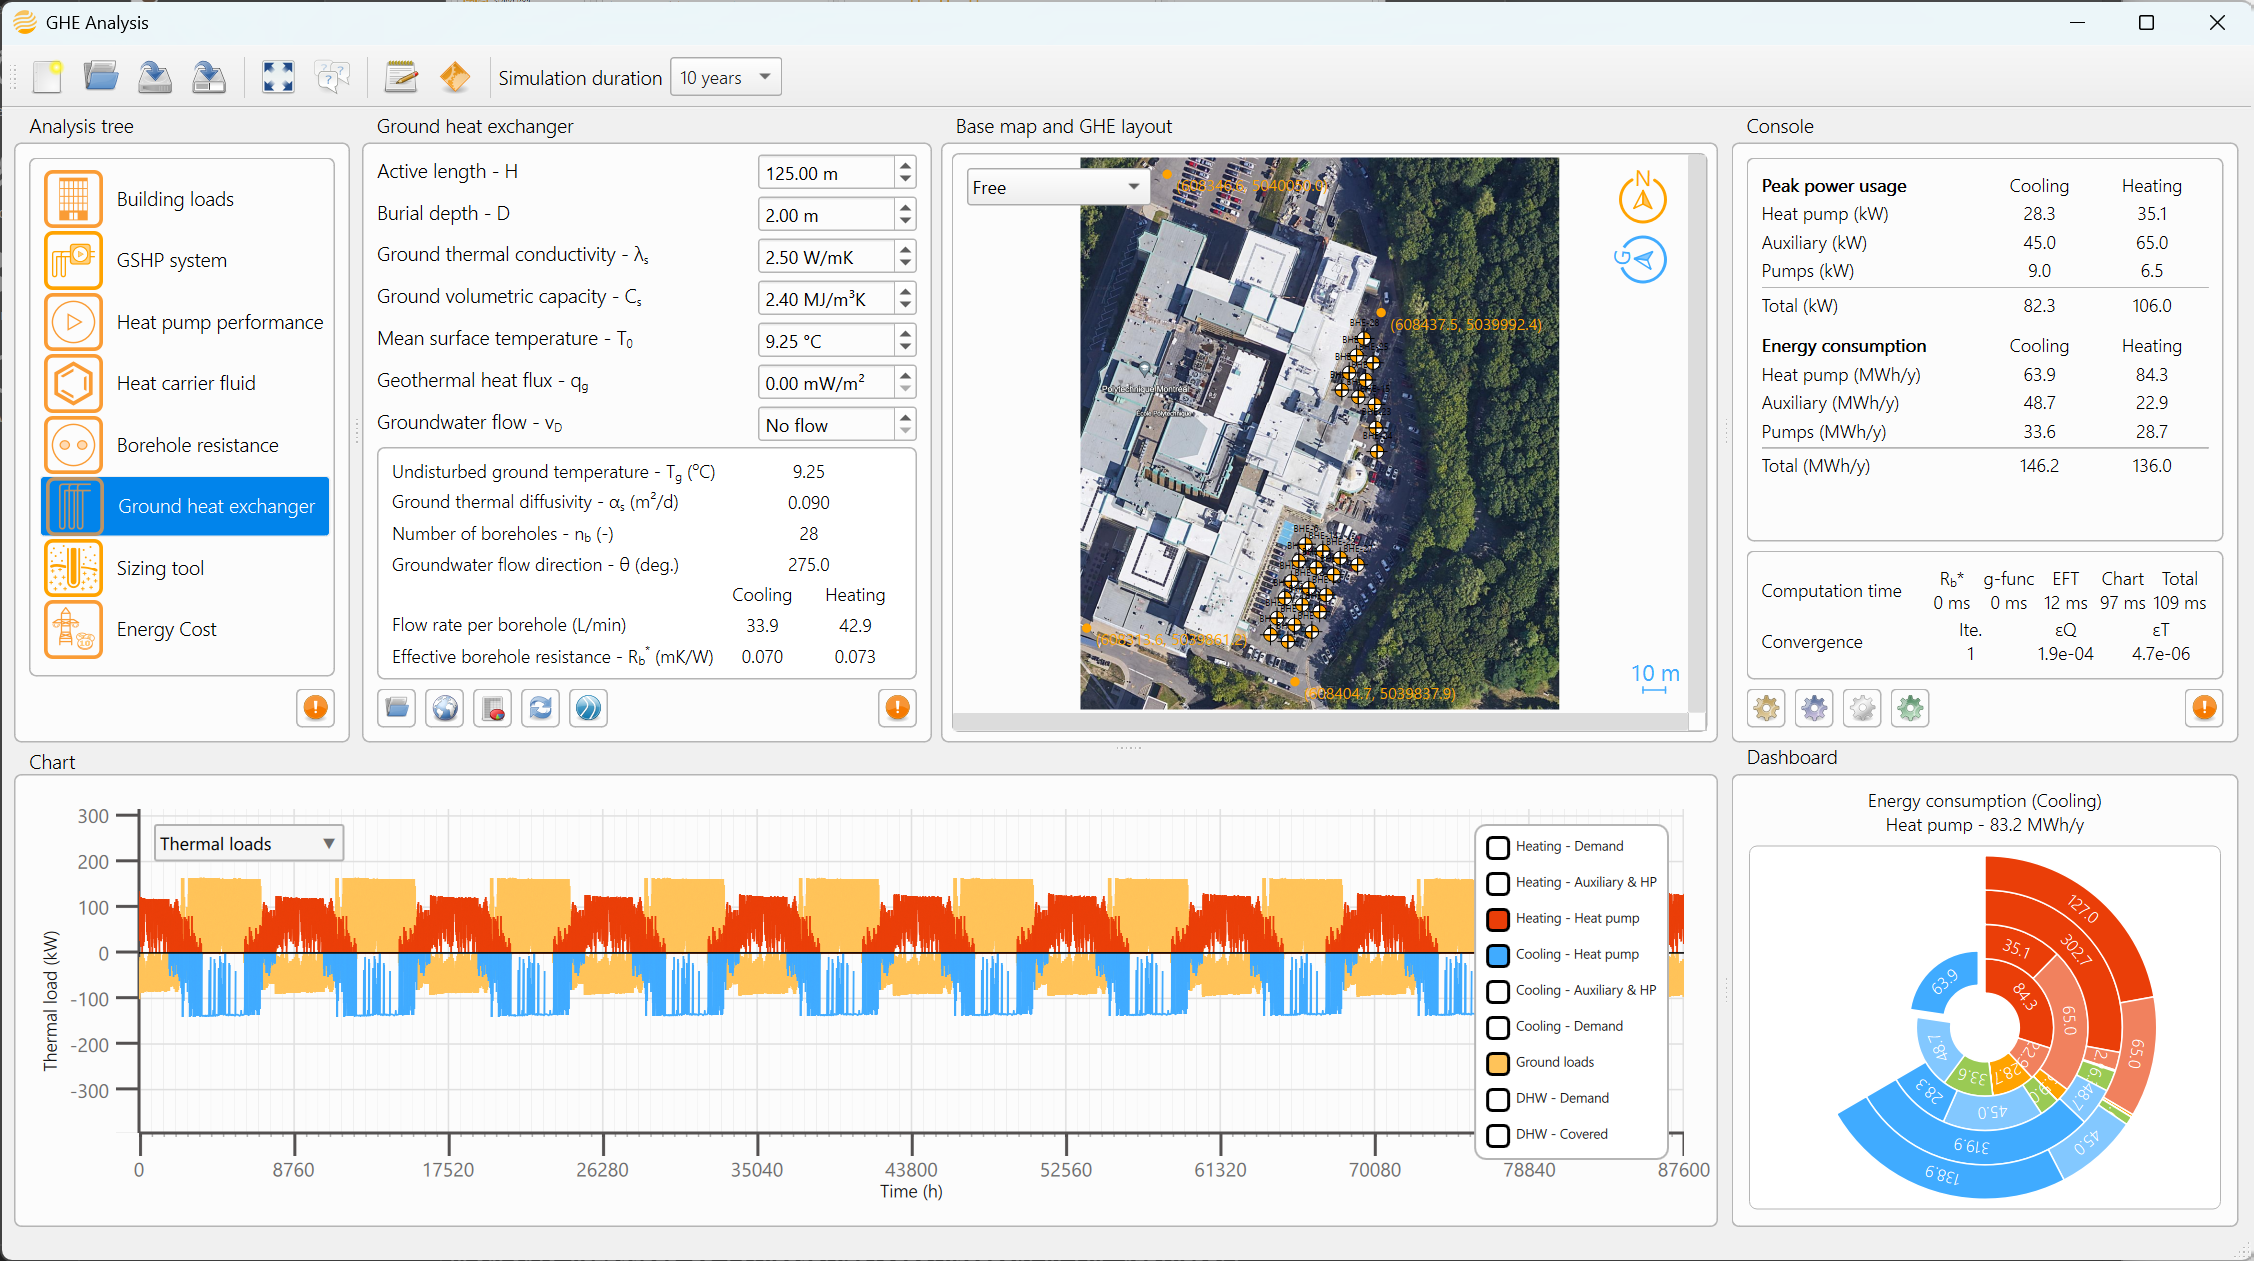Increase Mean surface temperature with up arrow
The width and height of the screenshot is (2254, 1261).
(x=905, y=333)
